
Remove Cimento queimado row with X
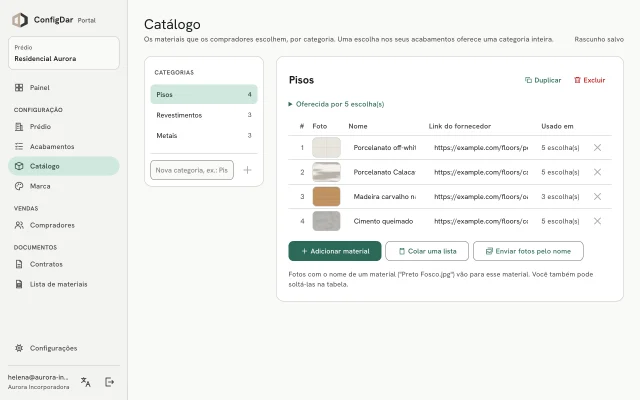597,221
